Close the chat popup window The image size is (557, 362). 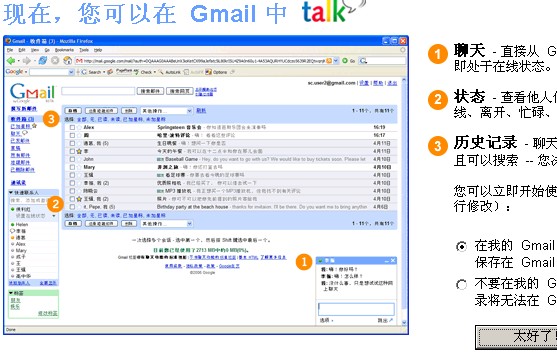[393, 260]
